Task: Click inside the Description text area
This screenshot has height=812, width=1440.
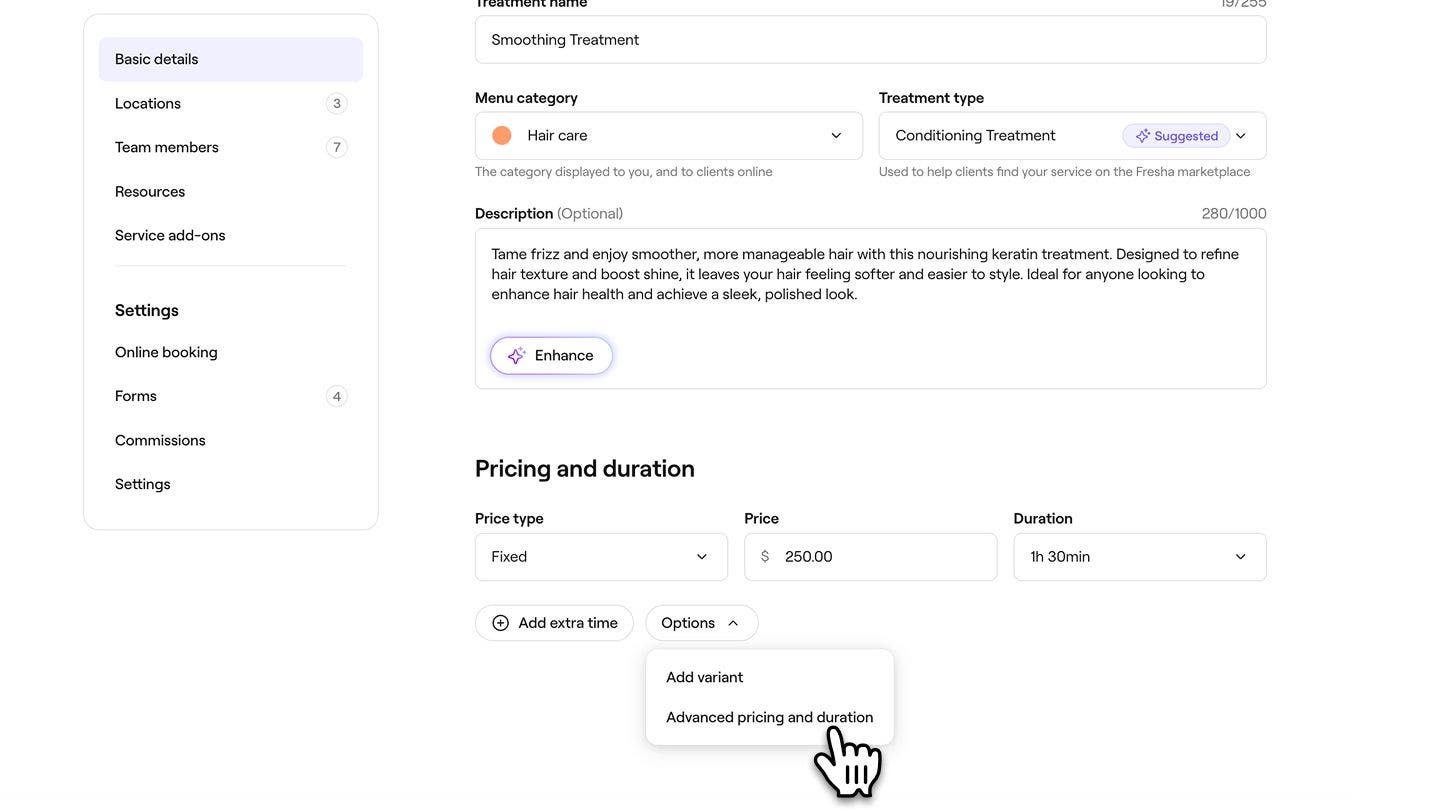Action: click(870, 320)
